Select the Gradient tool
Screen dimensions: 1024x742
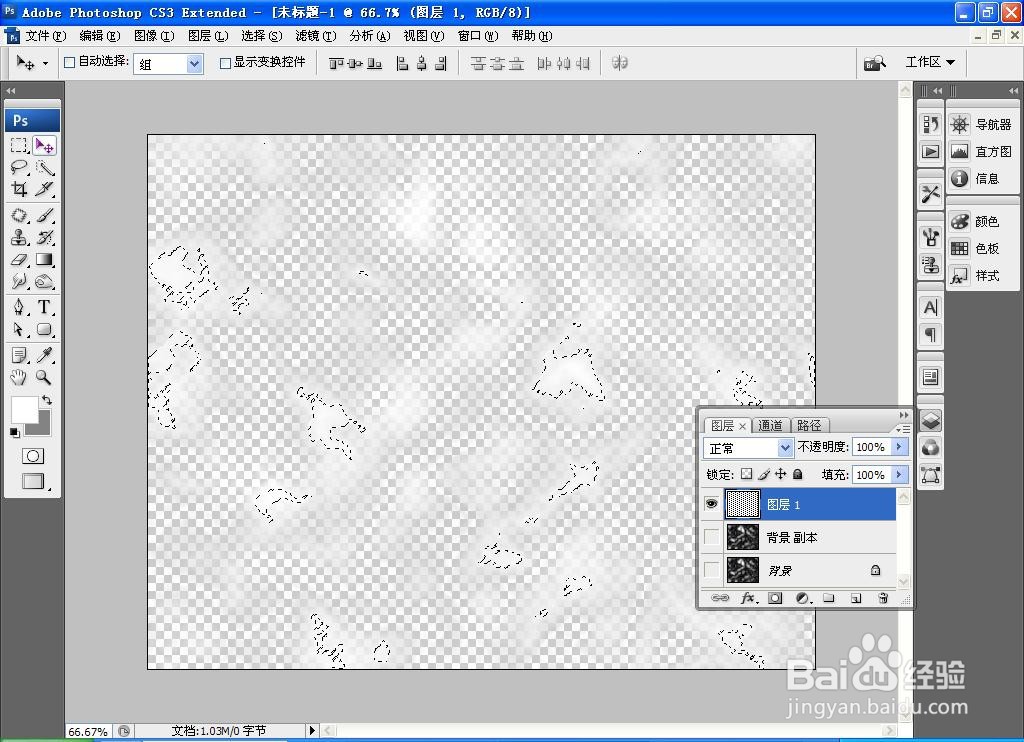coord(44,259)
